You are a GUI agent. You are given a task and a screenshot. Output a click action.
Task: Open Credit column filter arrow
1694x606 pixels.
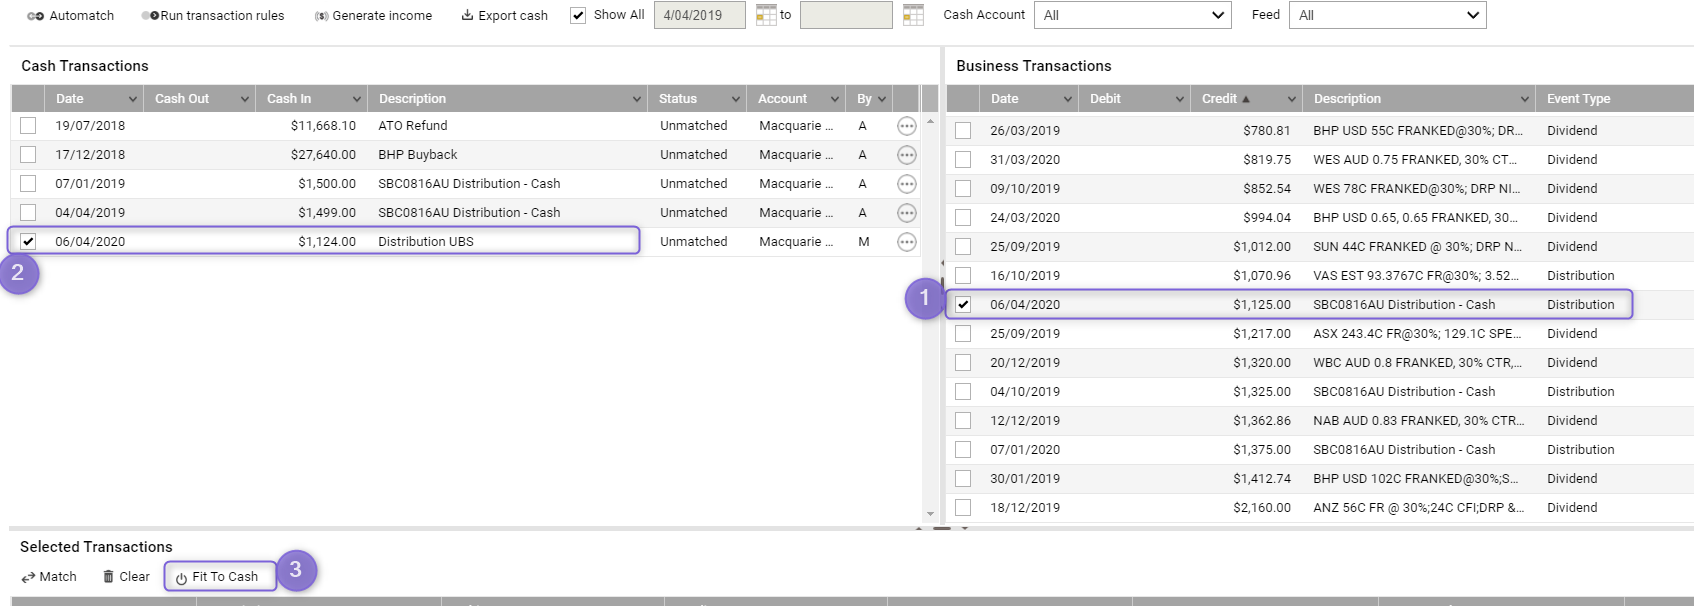(1292, 99)
